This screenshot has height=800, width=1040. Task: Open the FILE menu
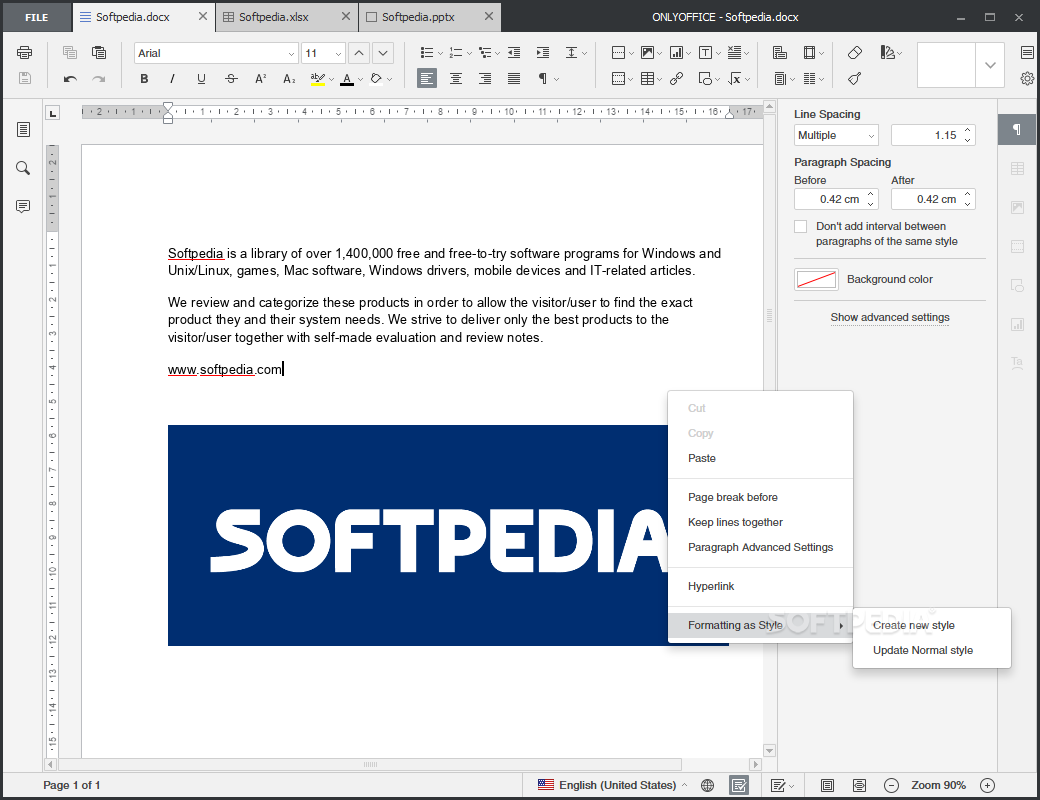(x=36, y=17)
